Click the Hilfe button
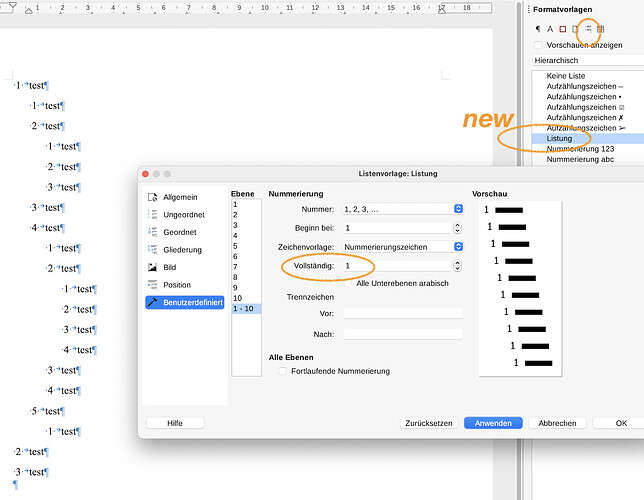The image size is (644, 500). [x=175, y=423]
